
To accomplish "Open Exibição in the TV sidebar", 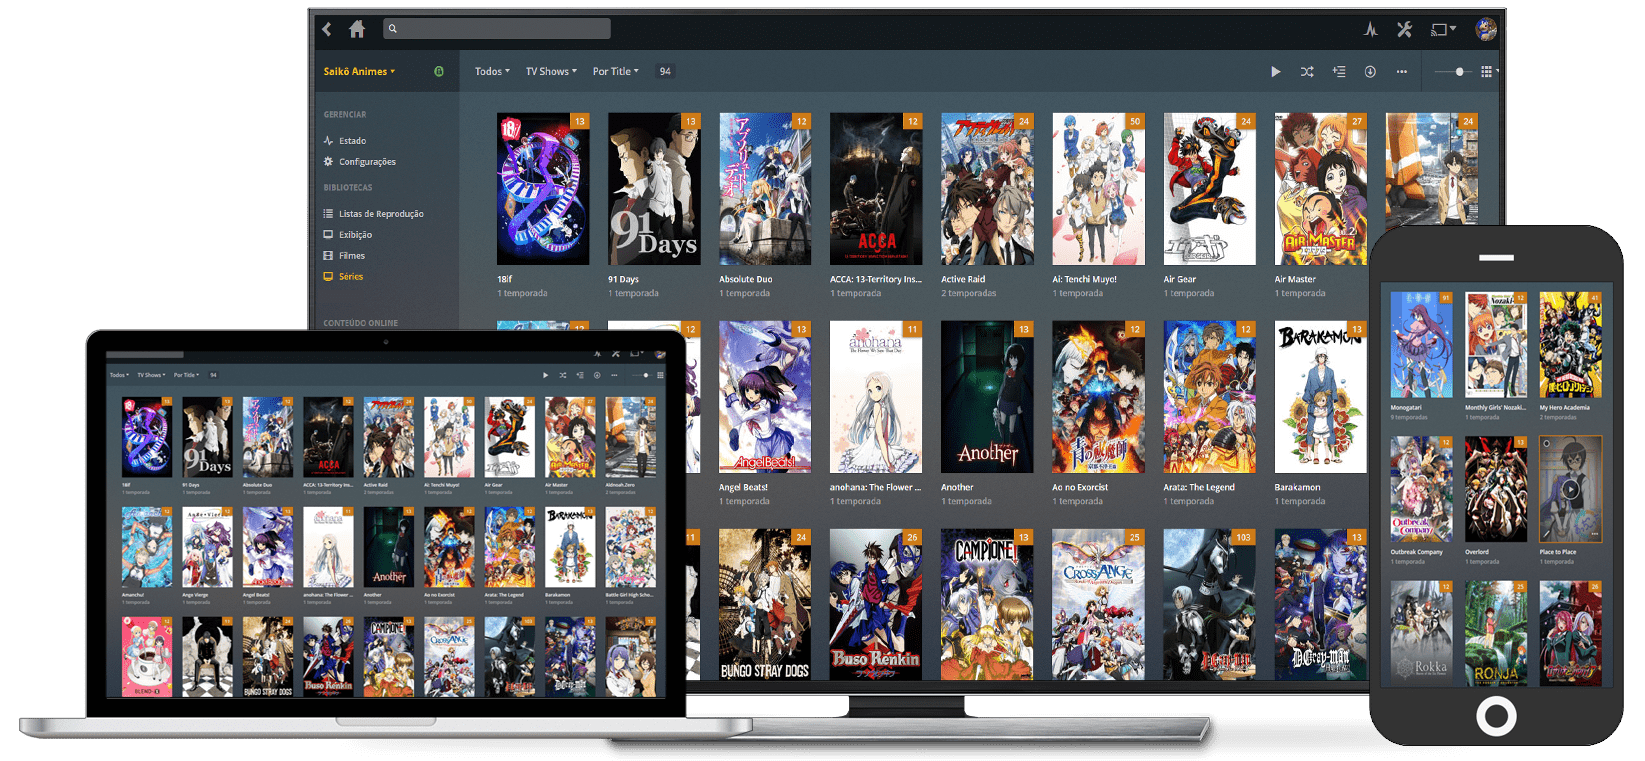I will coord(355,235).
